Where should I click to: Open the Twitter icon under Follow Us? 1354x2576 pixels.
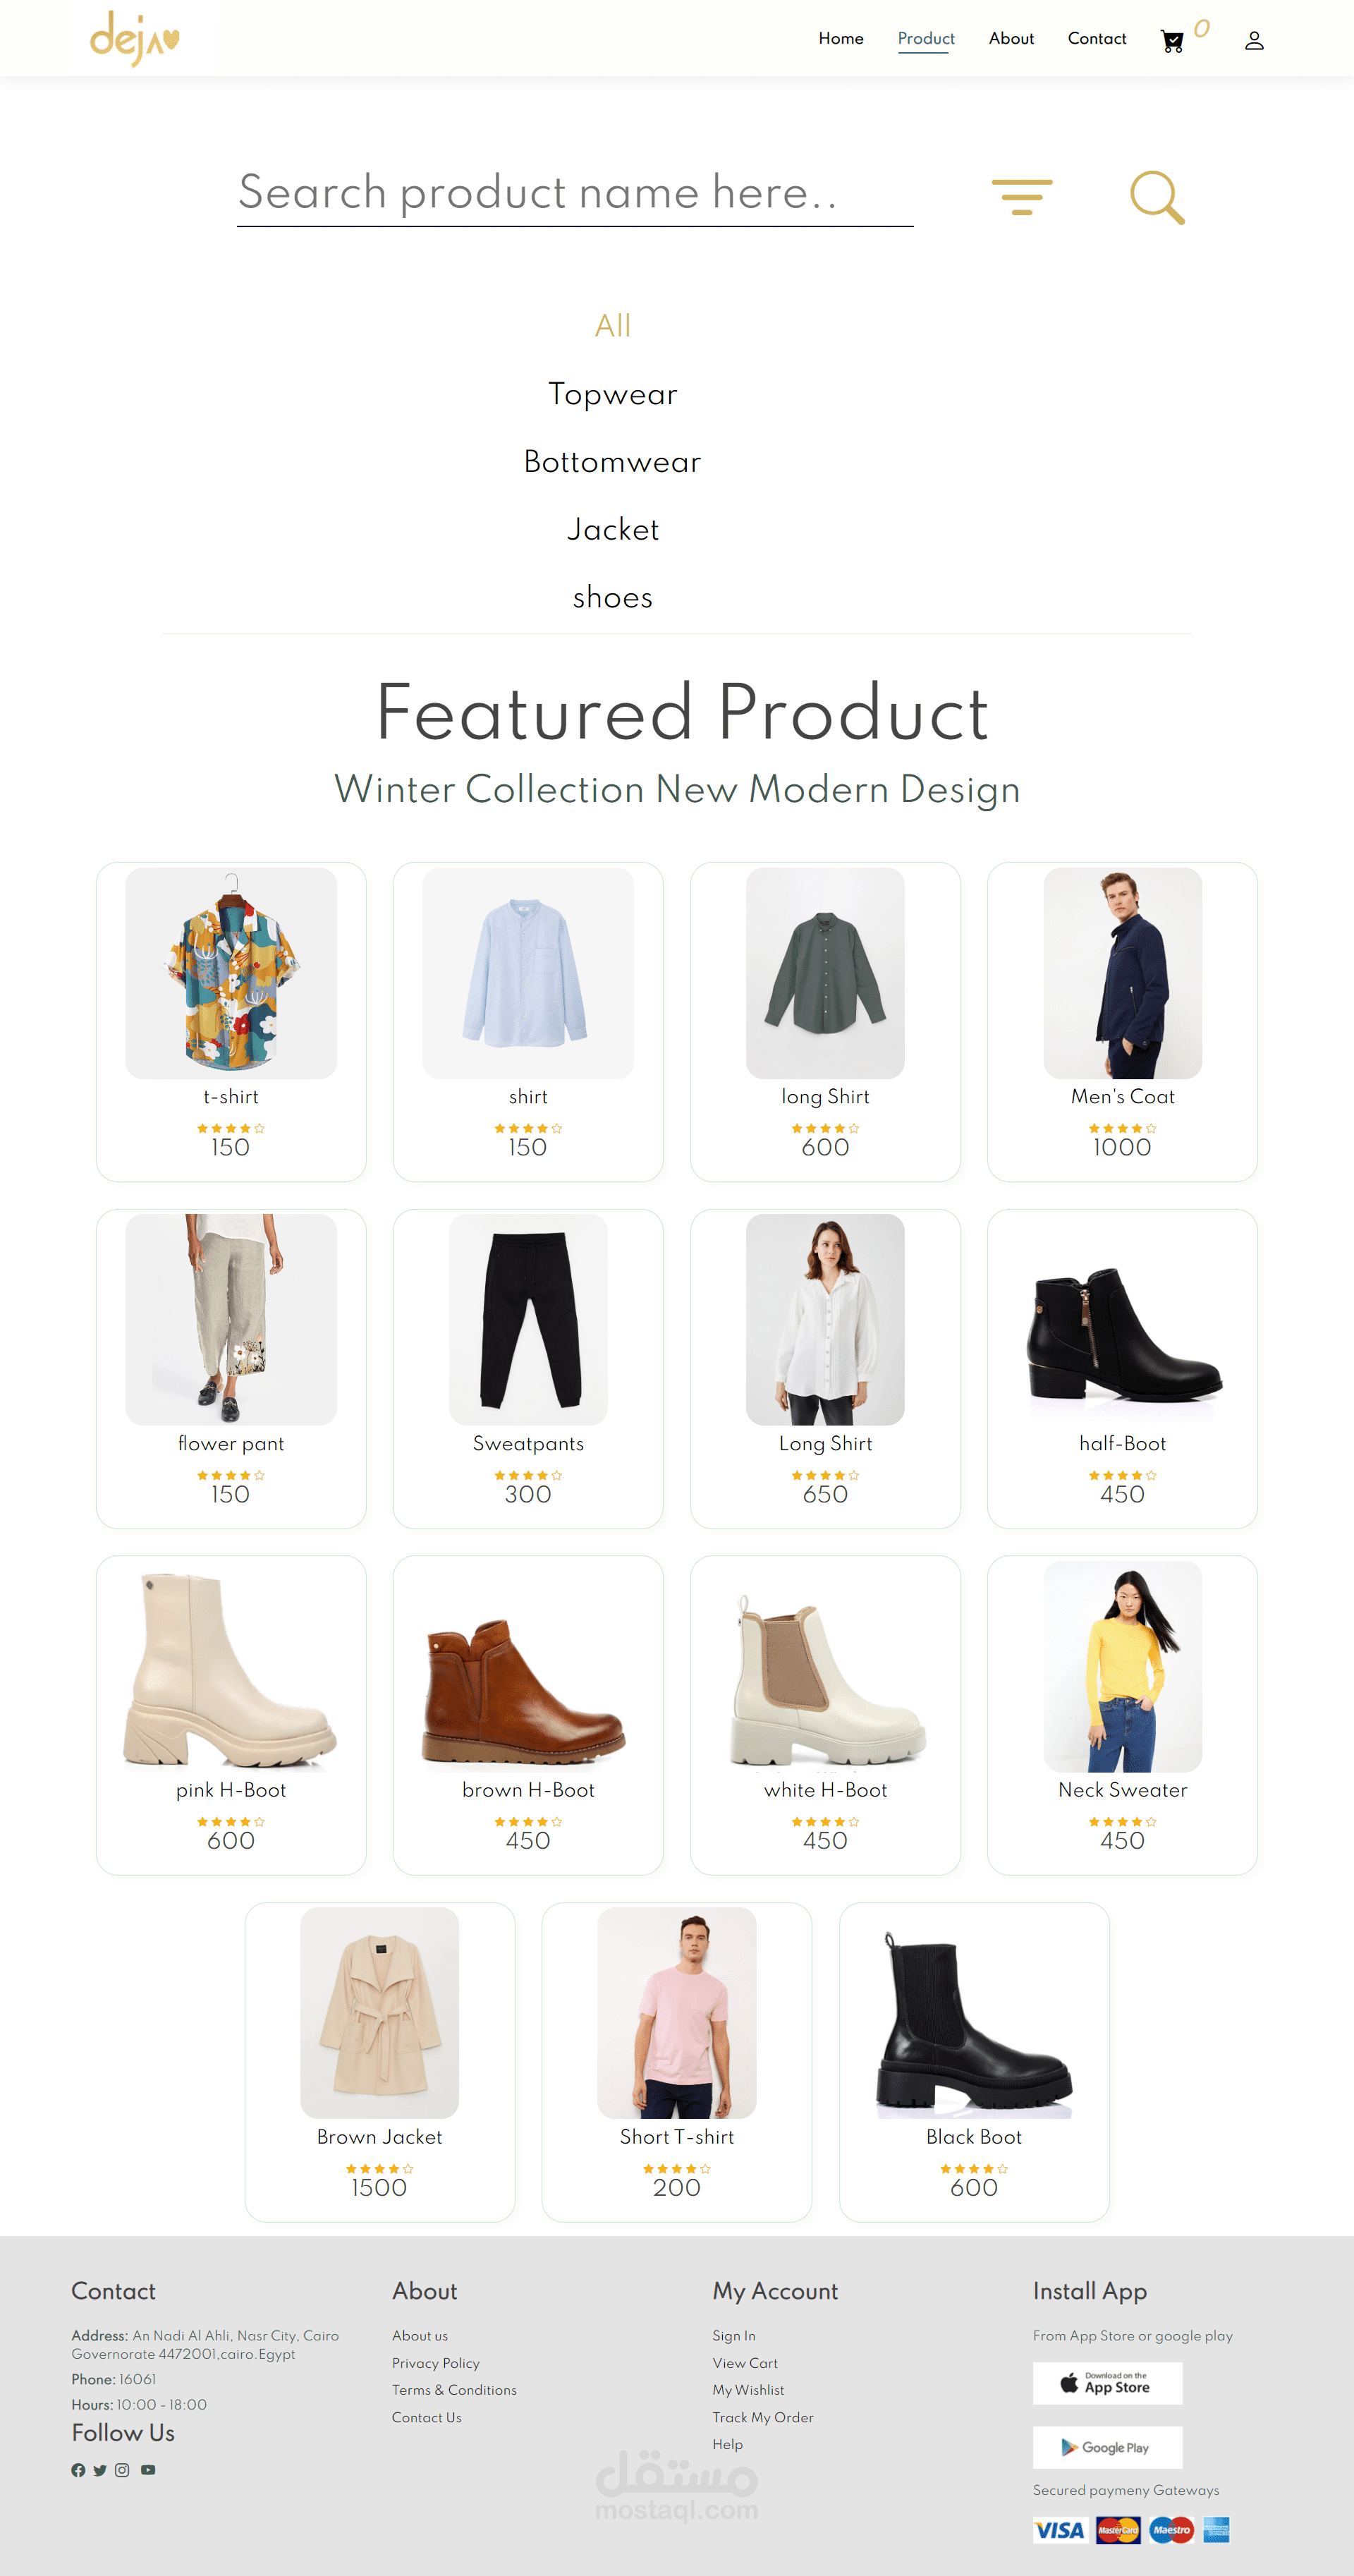pos(100,2470)
